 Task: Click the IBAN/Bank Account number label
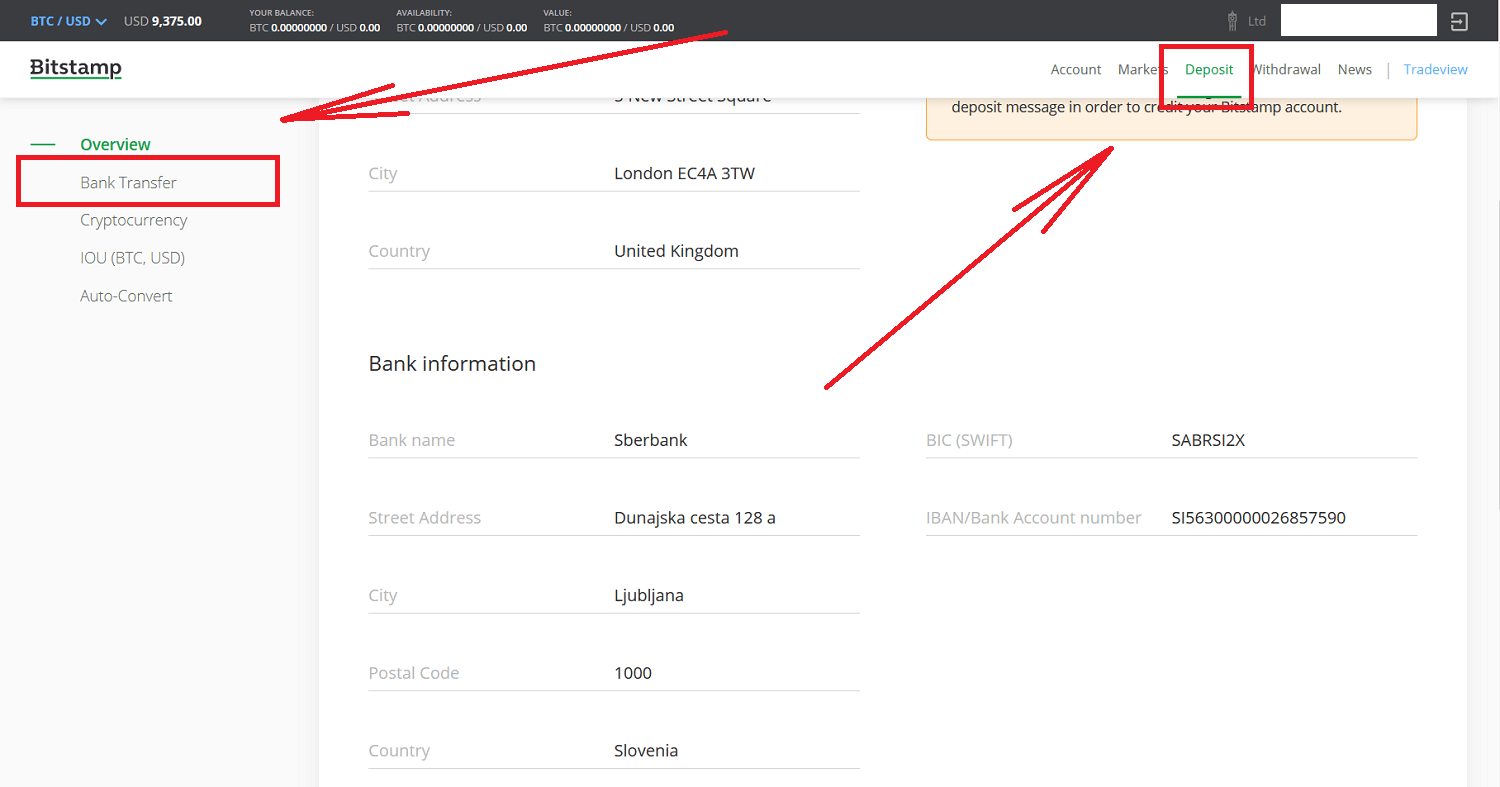click(x=1033, y=518)
